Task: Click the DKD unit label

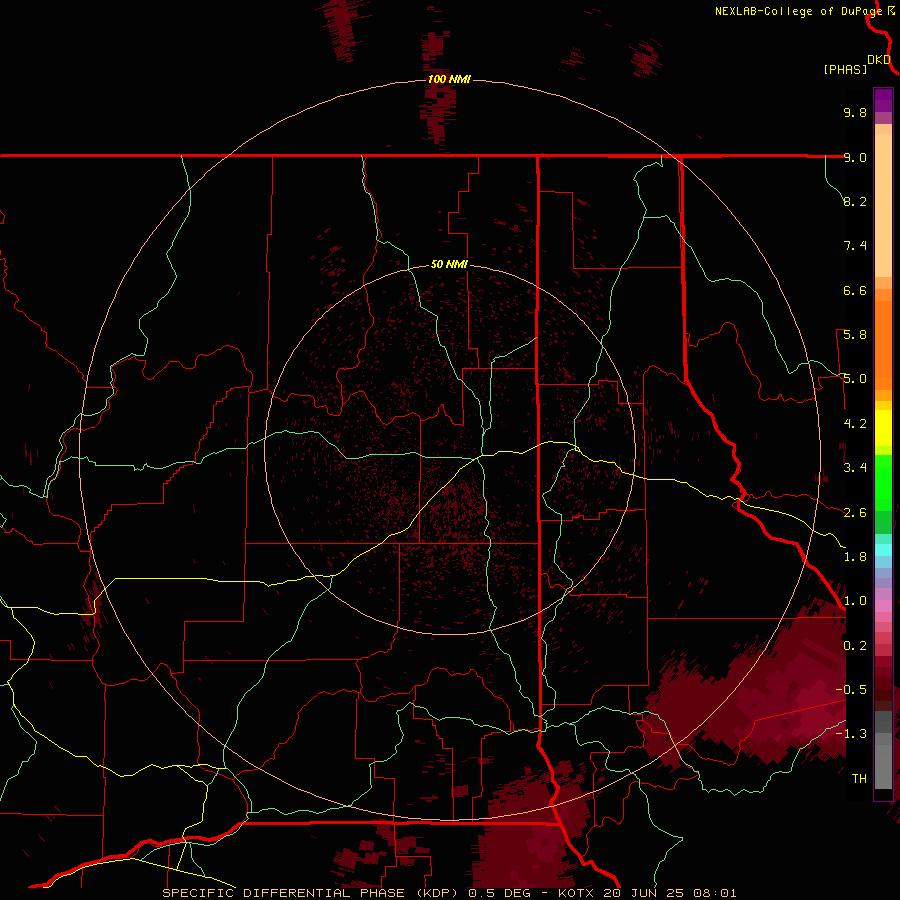Action: click(879, 60)
